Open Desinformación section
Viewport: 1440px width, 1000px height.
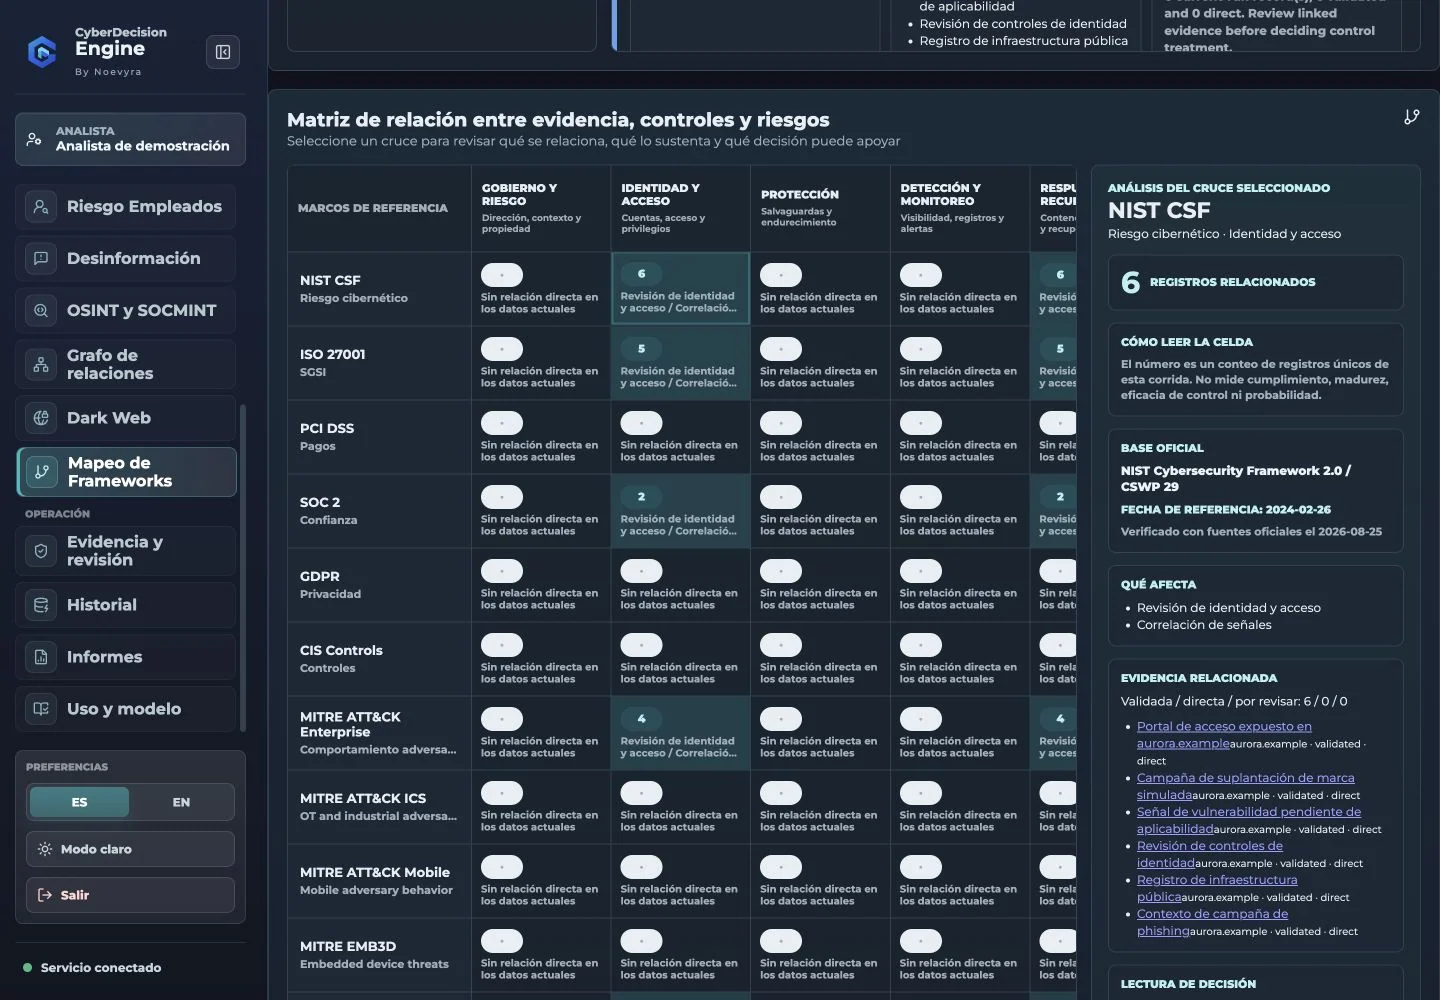tap(126, 259)
